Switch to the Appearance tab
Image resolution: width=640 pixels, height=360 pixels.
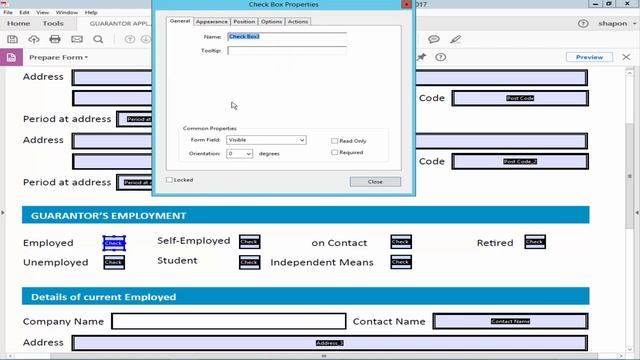[211, 22]
